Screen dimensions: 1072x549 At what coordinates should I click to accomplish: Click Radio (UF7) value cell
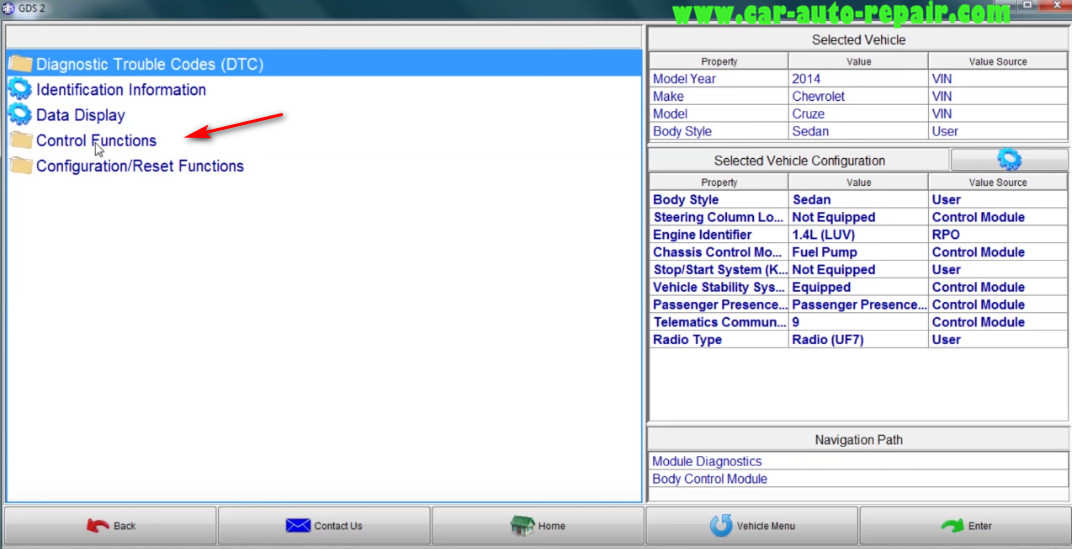858,340
